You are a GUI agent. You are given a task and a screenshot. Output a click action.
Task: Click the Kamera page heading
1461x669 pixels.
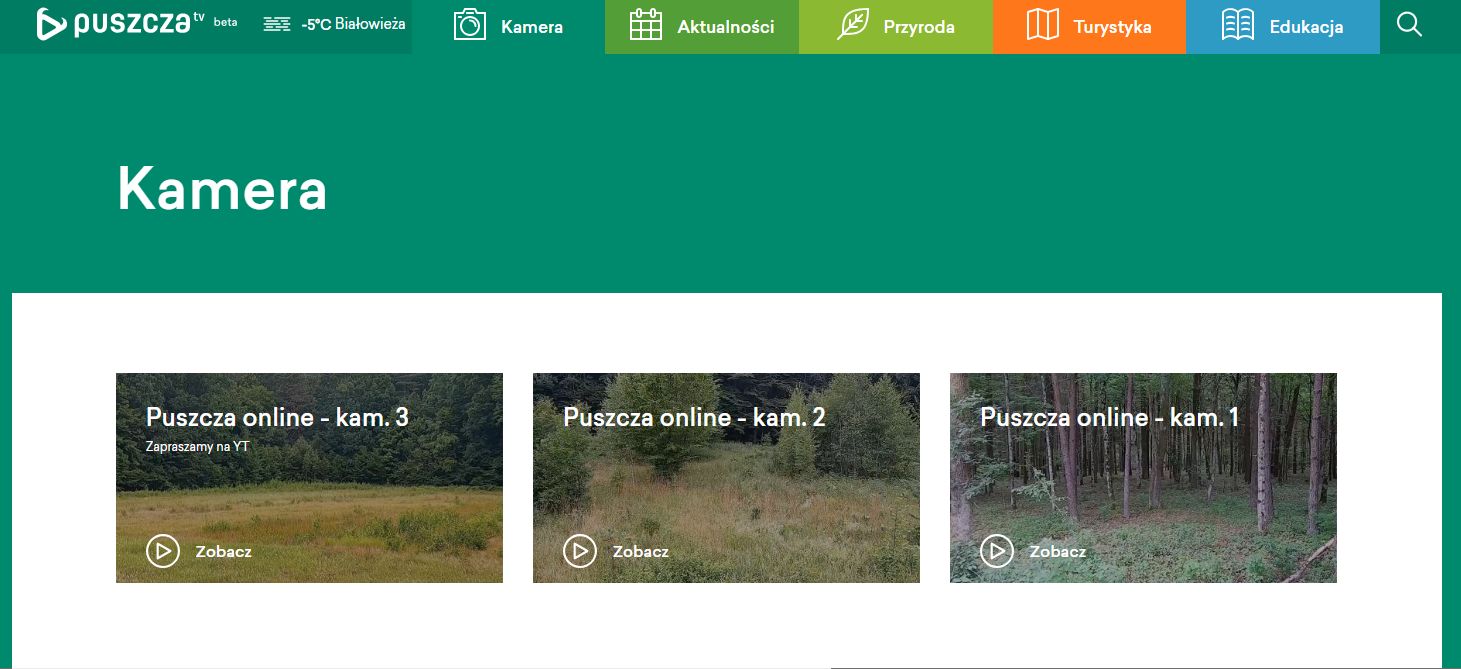tap(222, 188)
